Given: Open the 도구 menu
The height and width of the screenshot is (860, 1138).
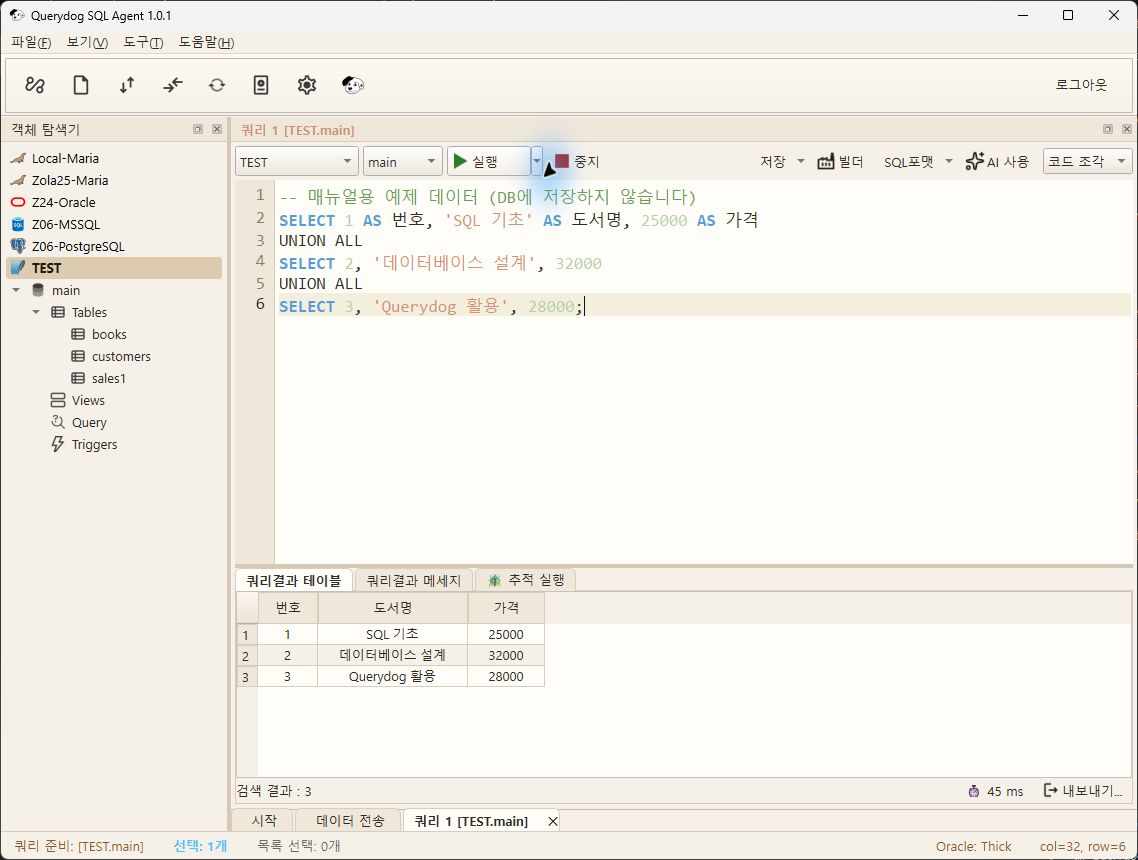Looking at the screenshot, I should click(143, 42).
